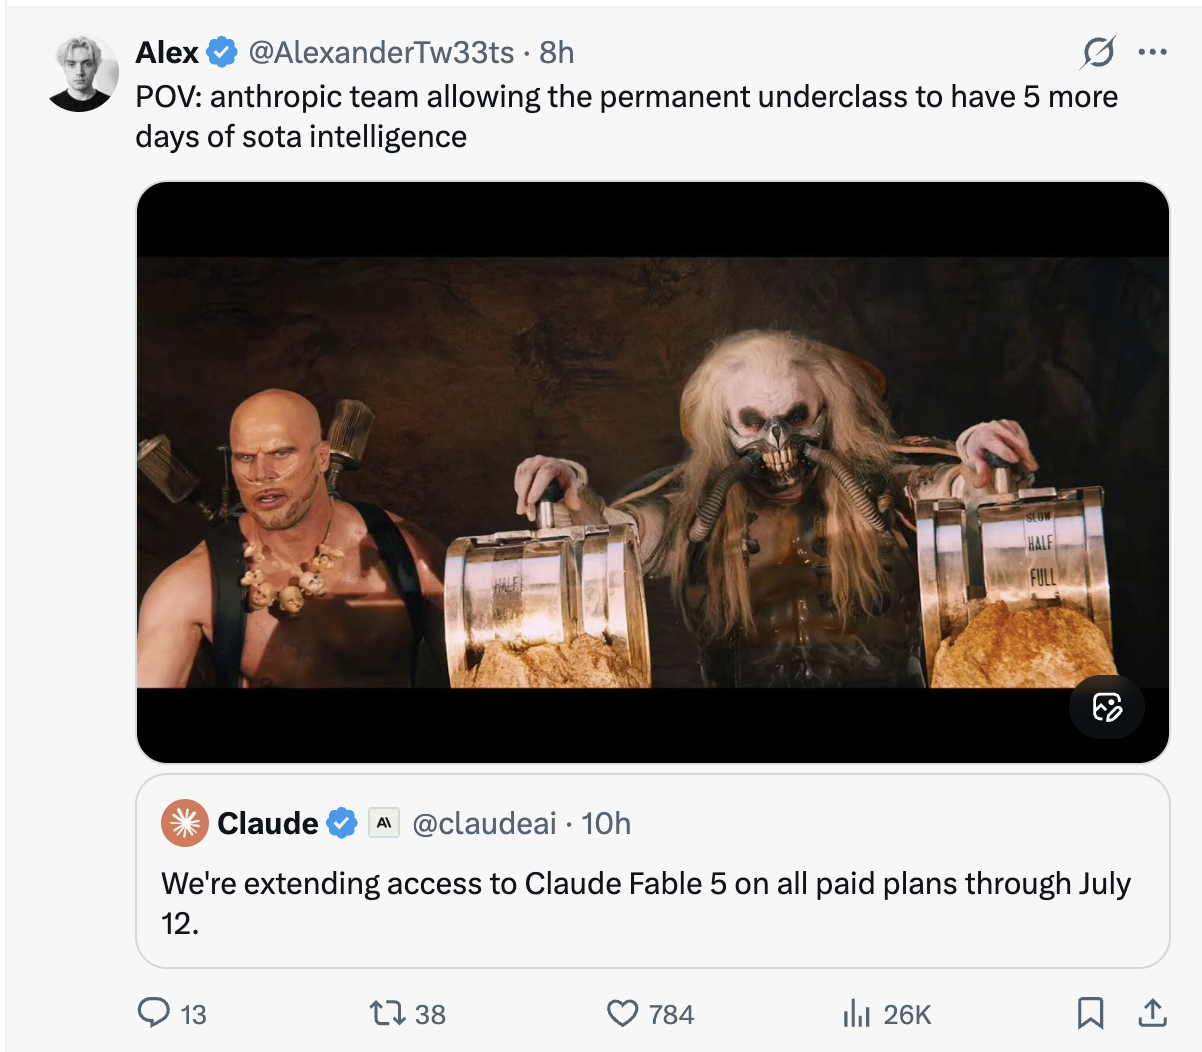Viewport: 1202px width, 1052px height.
Task: Open the repost menu with 38 reposts
Action: 407,1014
